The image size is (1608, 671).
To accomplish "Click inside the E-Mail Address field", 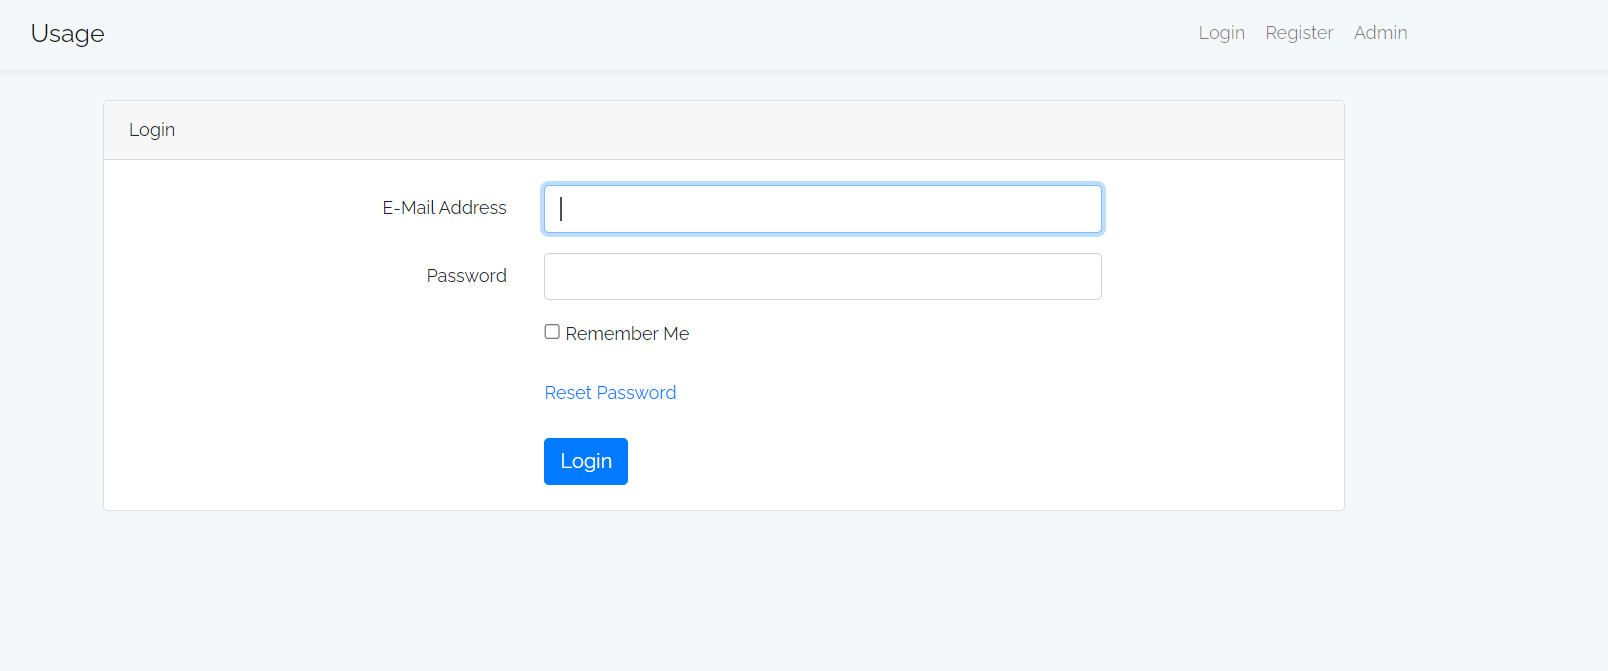I will [x=822, y=208].
